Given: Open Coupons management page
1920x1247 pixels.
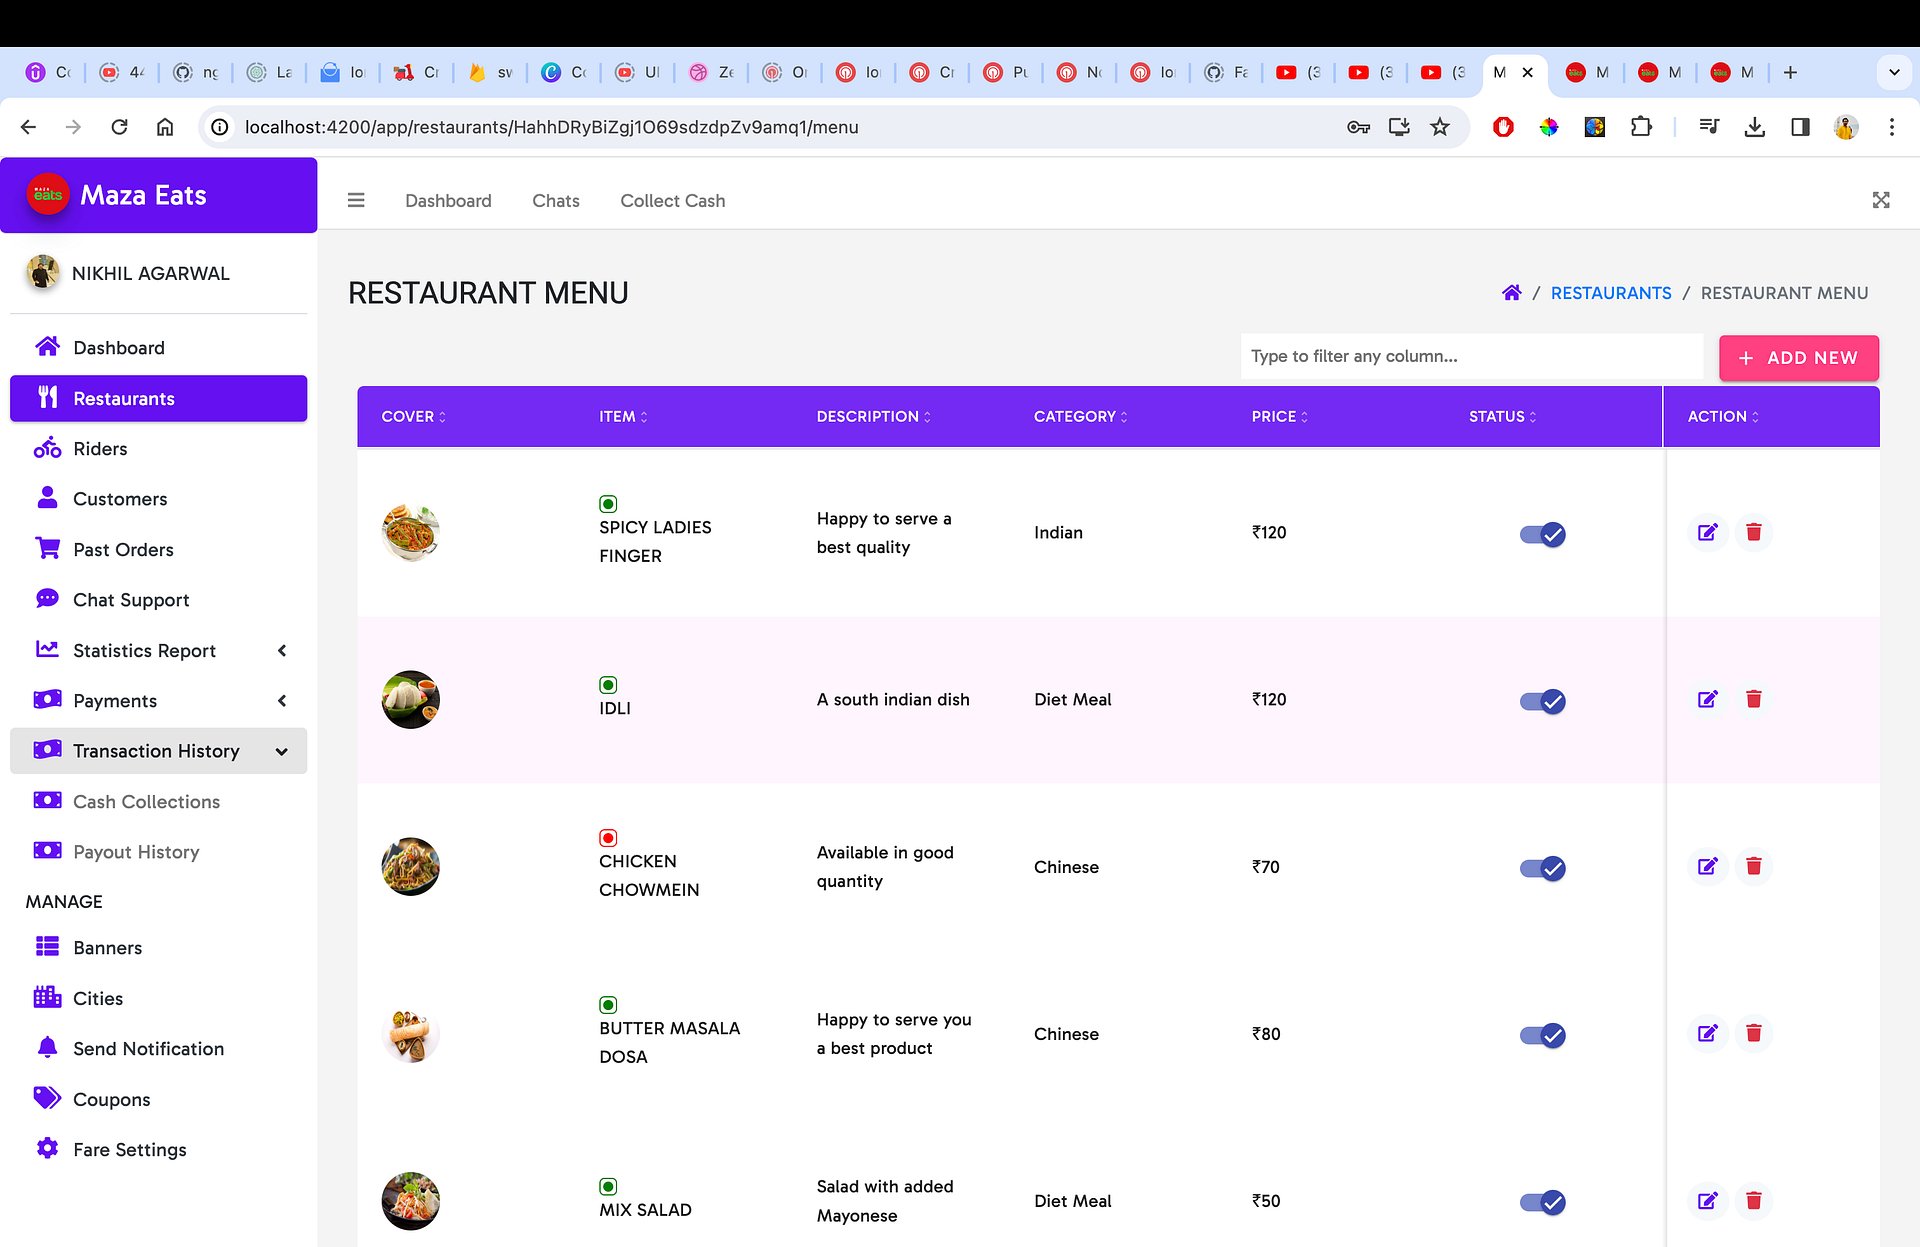Looking at the screenshot, I should [x=158, y=1099].
